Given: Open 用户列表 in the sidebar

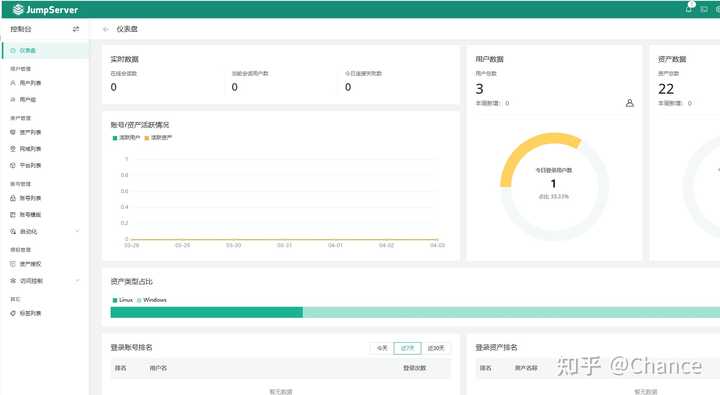Looking at the screenshot, I should (30, 83).
